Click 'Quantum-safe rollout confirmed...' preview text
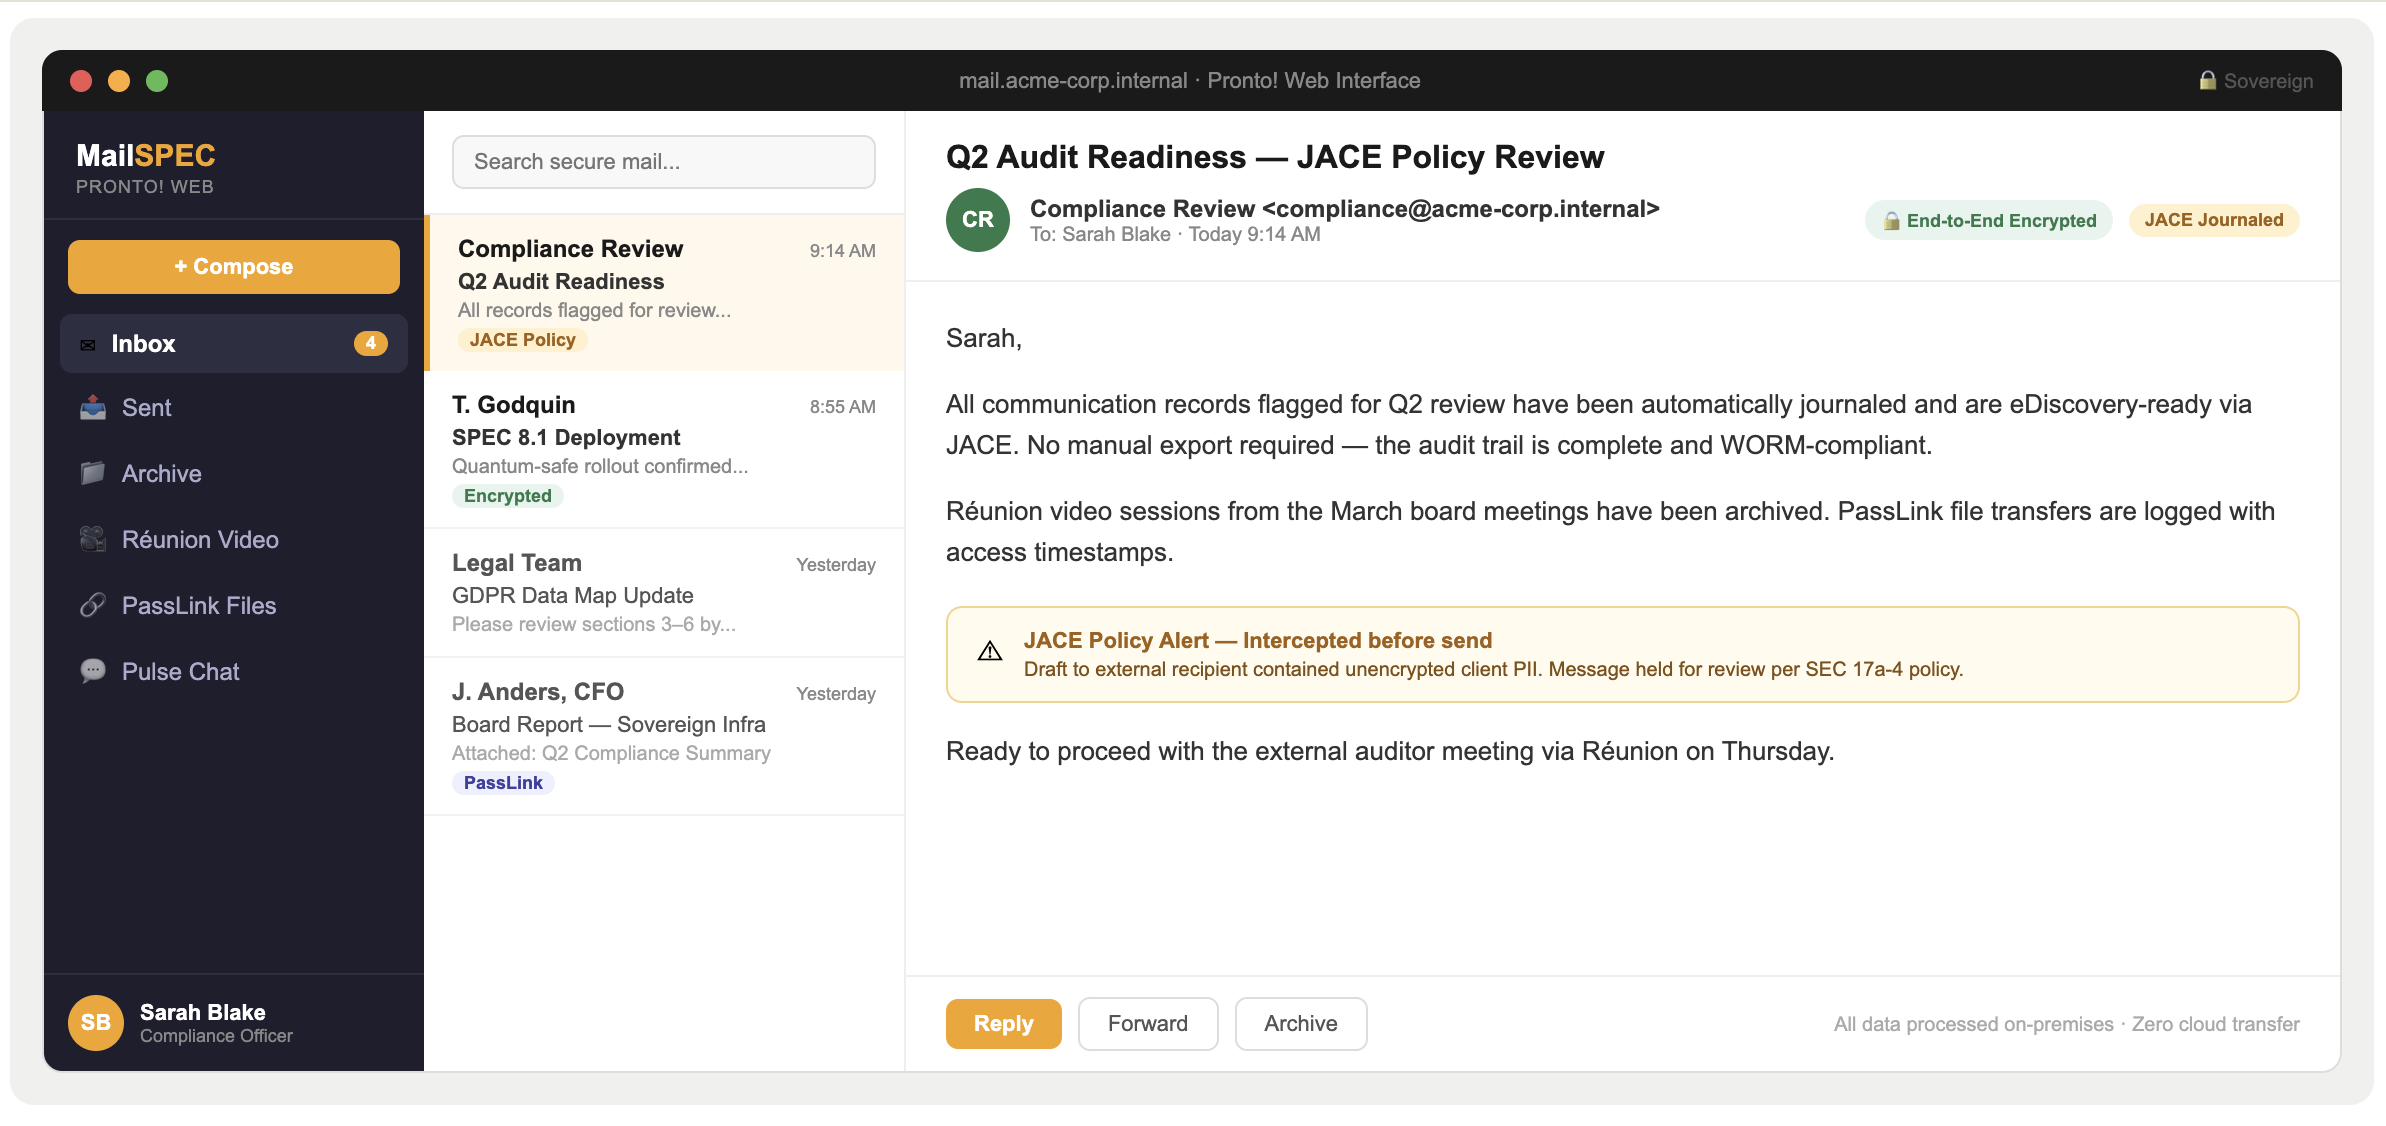 [599, 466]
